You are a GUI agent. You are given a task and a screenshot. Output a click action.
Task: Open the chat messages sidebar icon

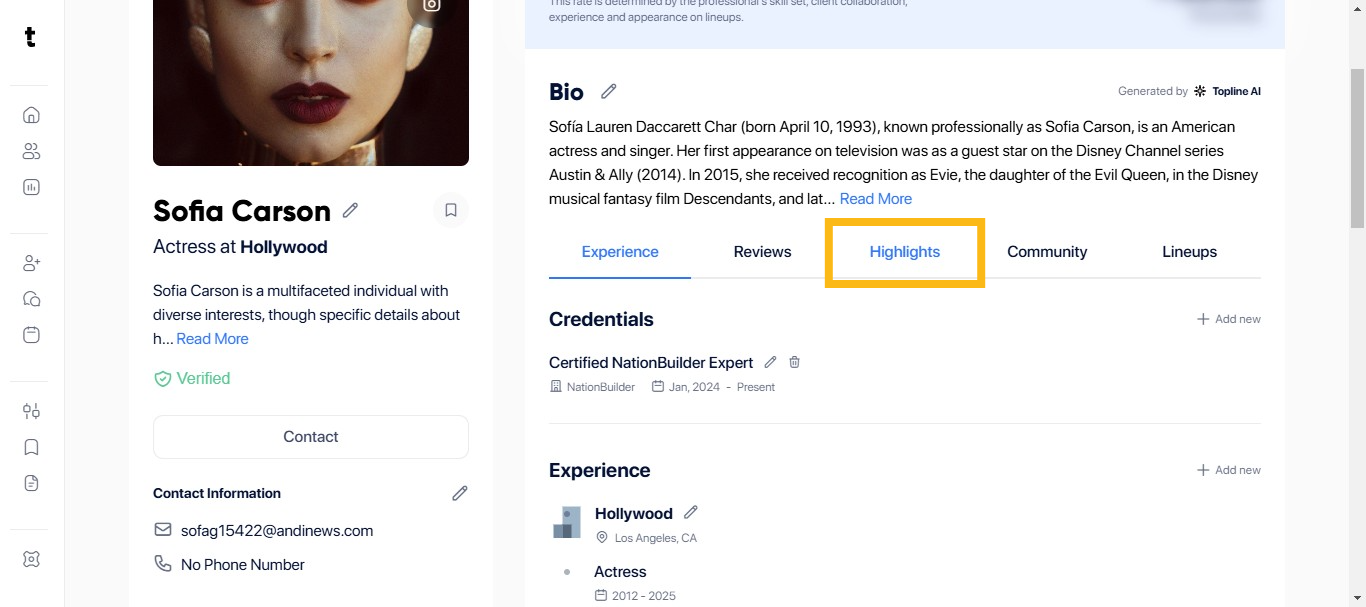[x=31, y=299]
